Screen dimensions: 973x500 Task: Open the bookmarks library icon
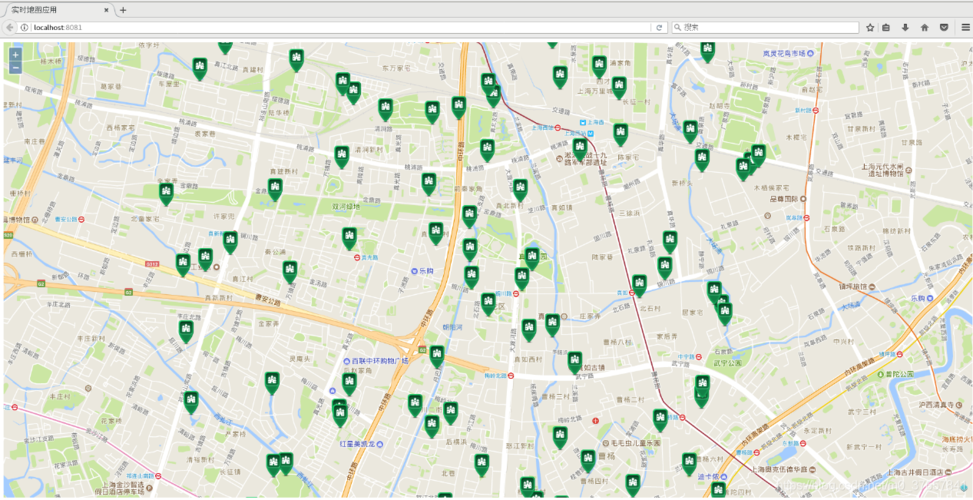[x=886, y=27]
